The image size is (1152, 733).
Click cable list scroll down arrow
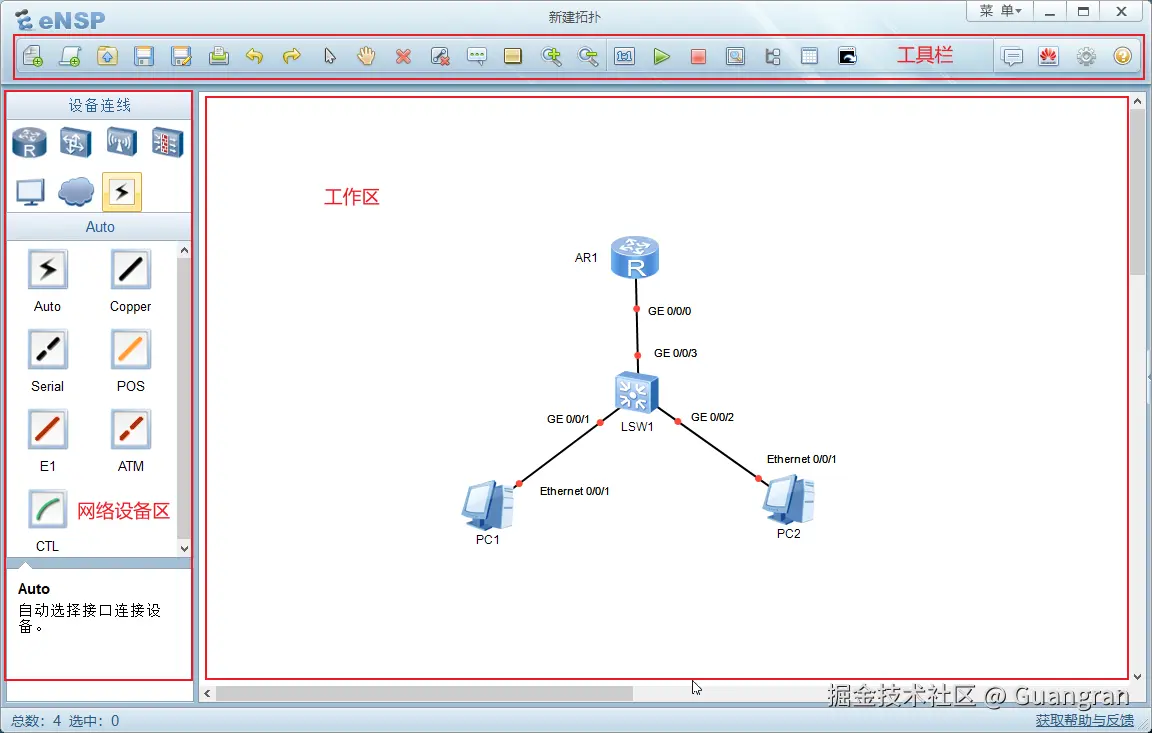(x=184, y=548)
